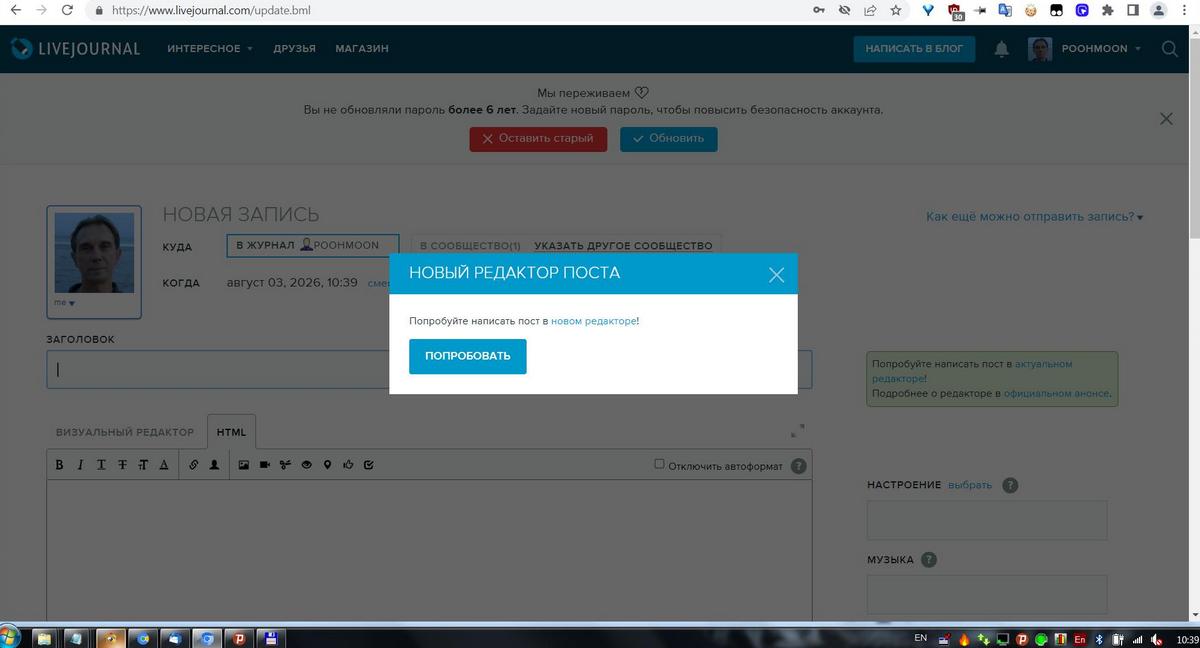Reload the page
The width and height of the screenshot is (1200, 648).
(66, 10)
